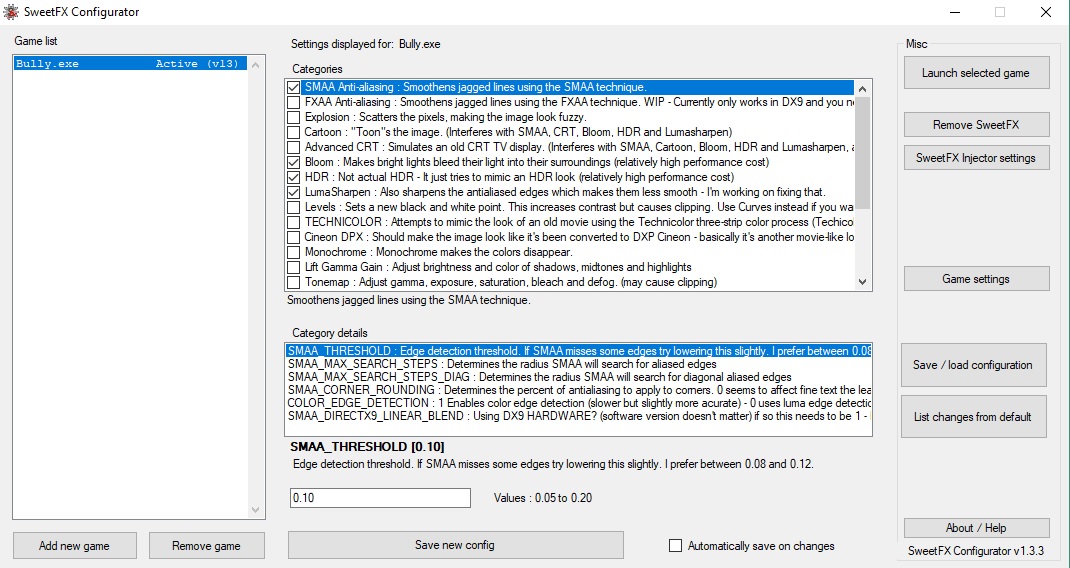Tick the Explosion effect checkbox
Screen dimensions: 1070x568
pos(293,117)
